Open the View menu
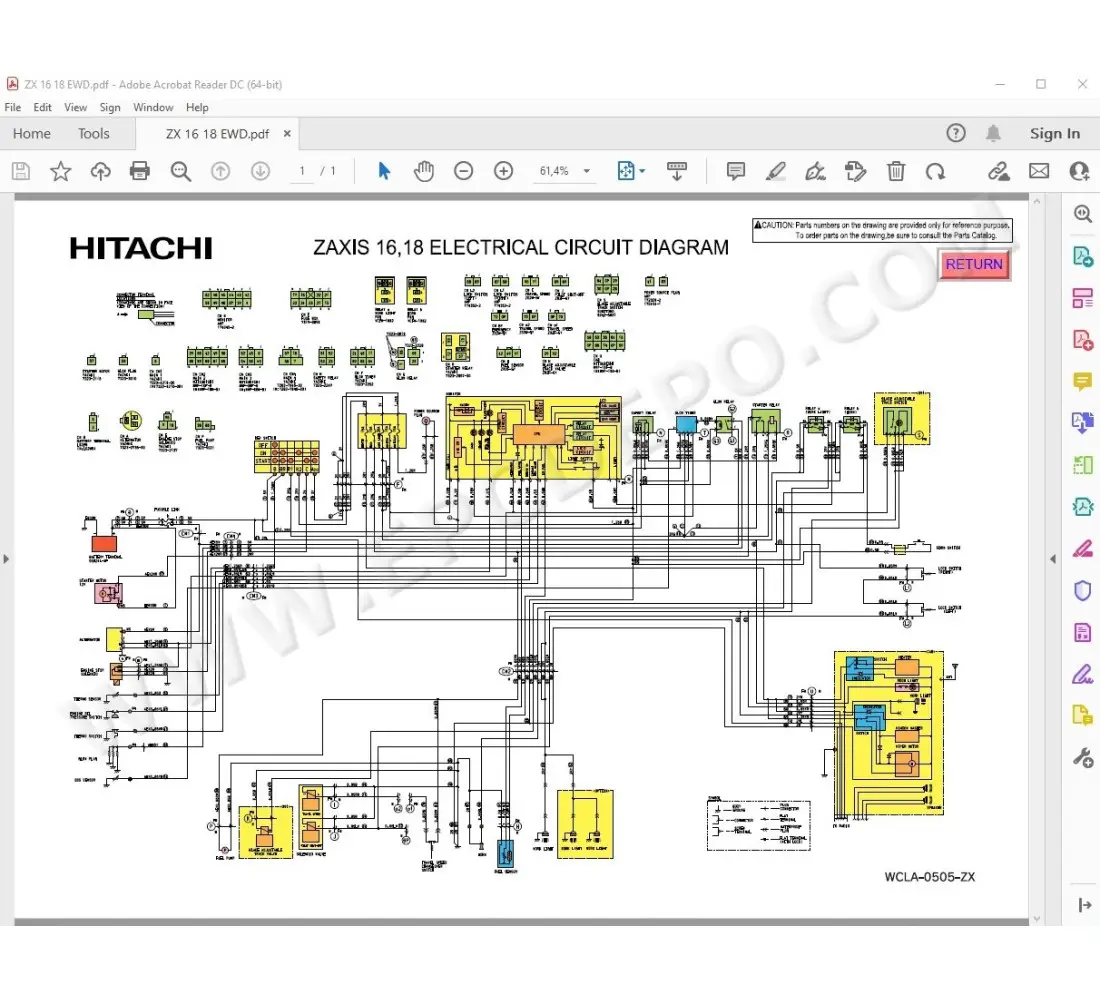Viewport: 1100px width, 1000px height. point(75,107)
